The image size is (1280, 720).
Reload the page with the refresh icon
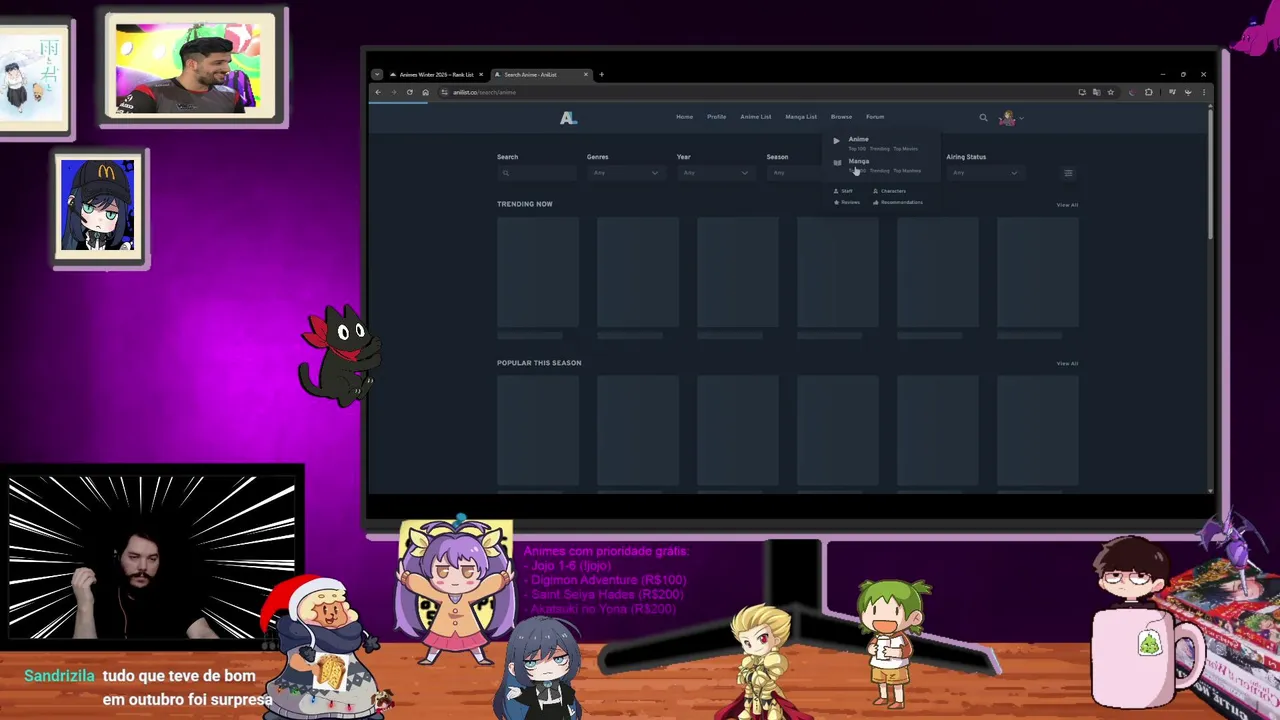[x=410, y=92]
